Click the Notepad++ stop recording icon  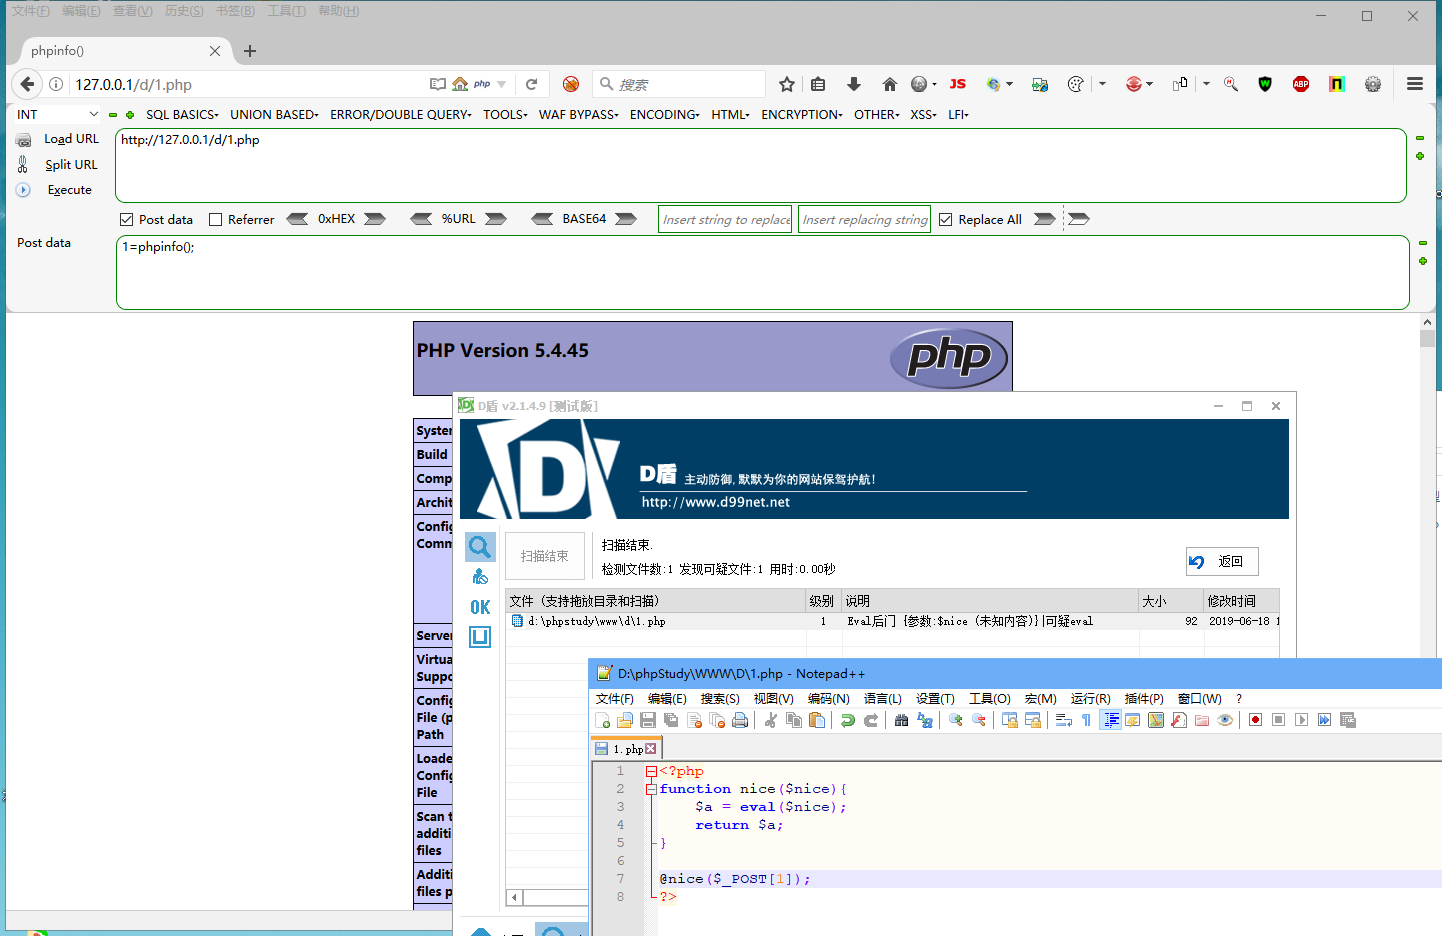[1278, 720]
